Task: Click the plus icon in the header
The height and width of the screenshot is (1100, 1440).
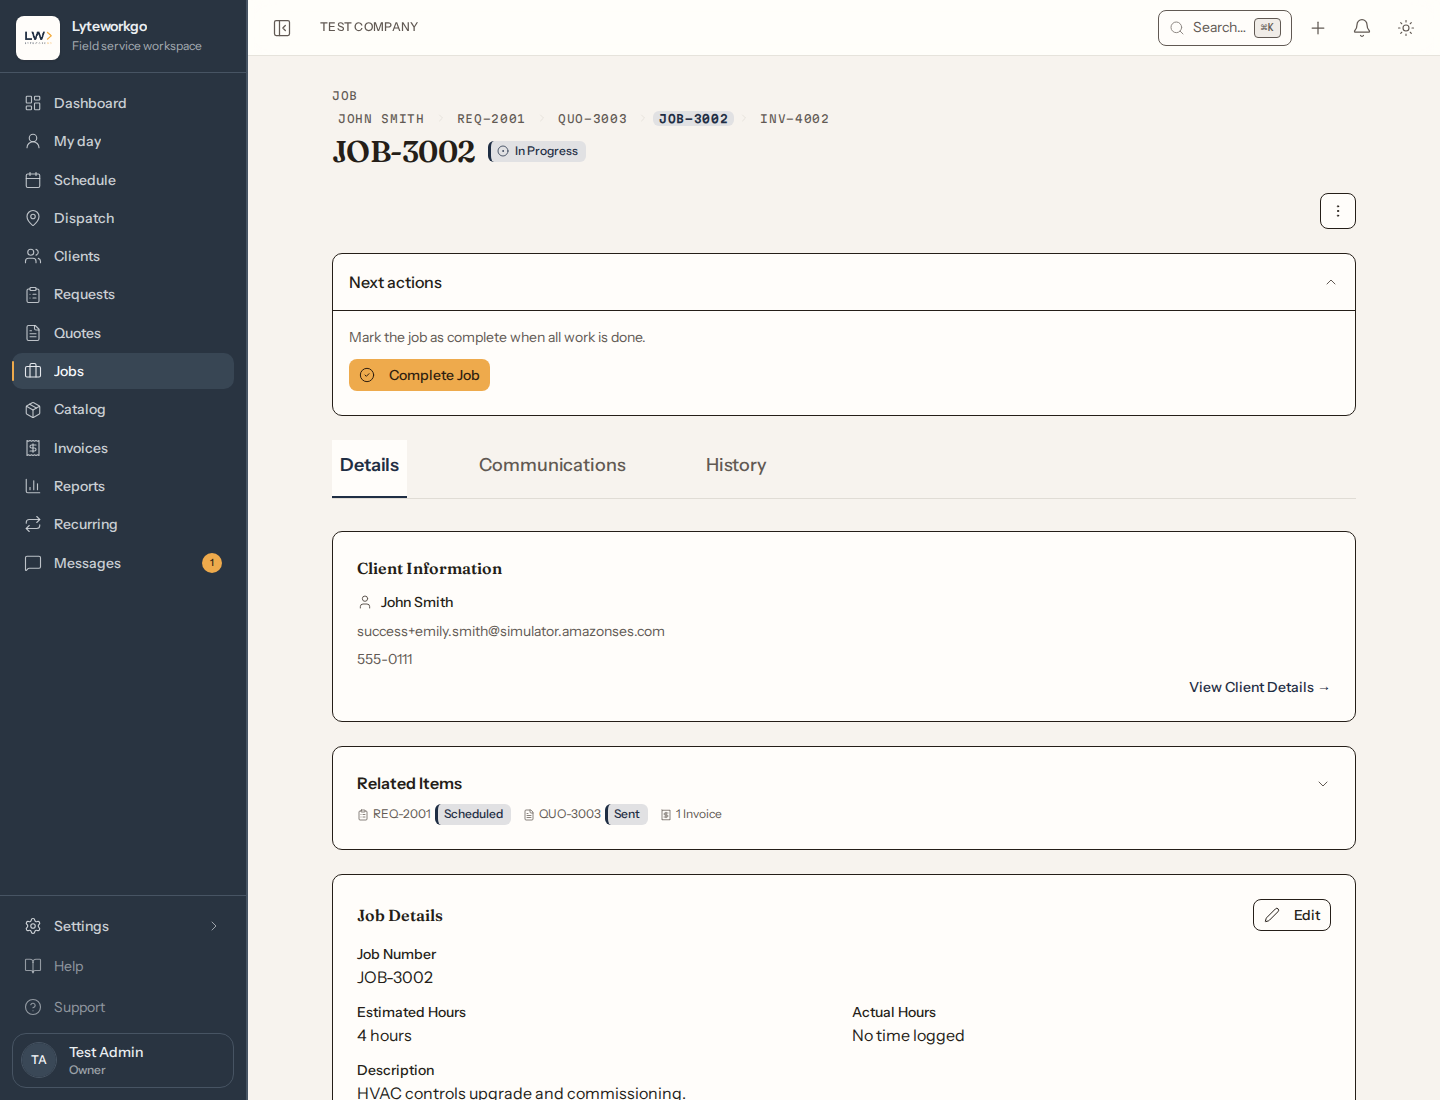Action: point(1318,28)
